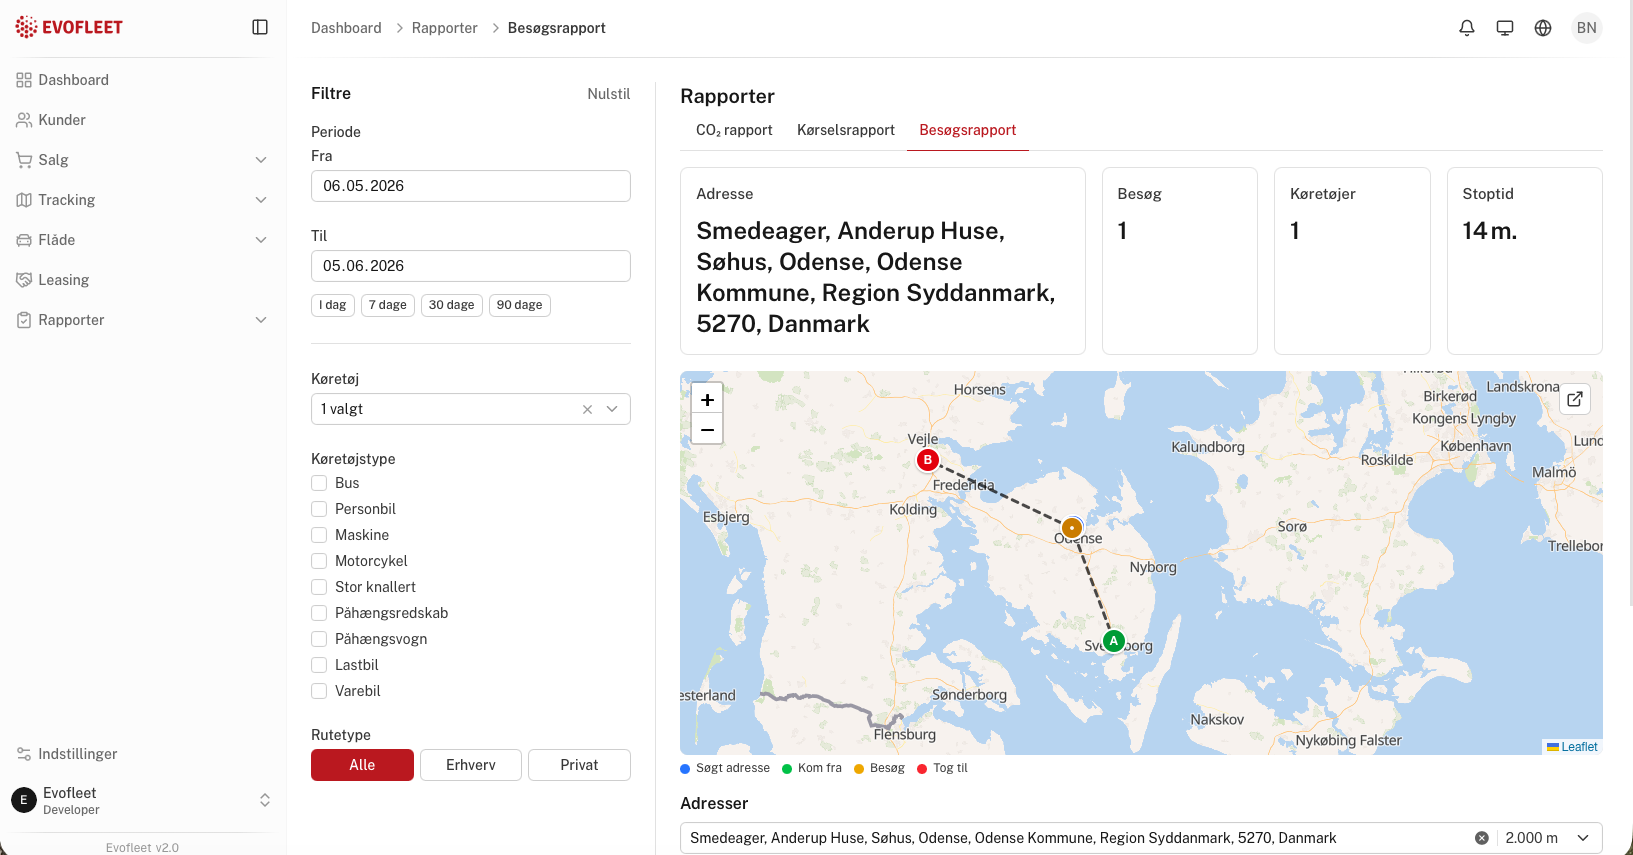Toggle the Bus checkbox
Image resolution: width=1633 pixels, height=855 pixels.
(319, 483)
